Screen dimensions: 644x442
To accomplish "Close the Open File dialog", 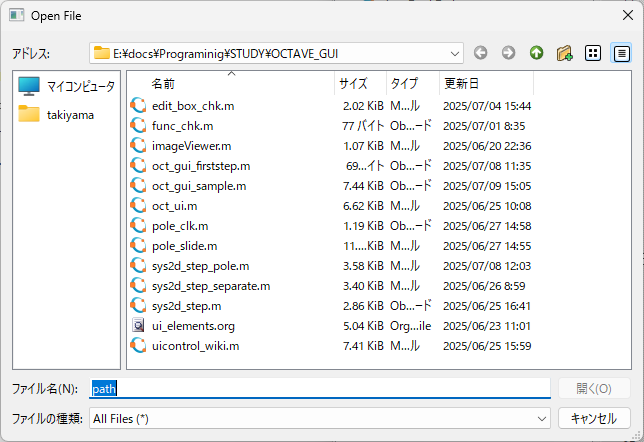I will coord(628,16).
